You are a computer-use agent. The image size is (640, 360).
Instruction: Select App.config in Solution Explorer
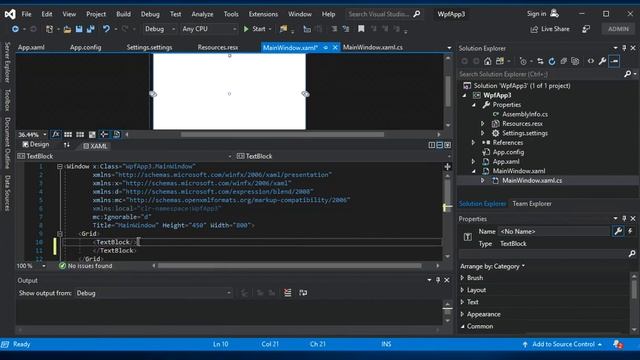pyautogui.click(x=508, y=152)
